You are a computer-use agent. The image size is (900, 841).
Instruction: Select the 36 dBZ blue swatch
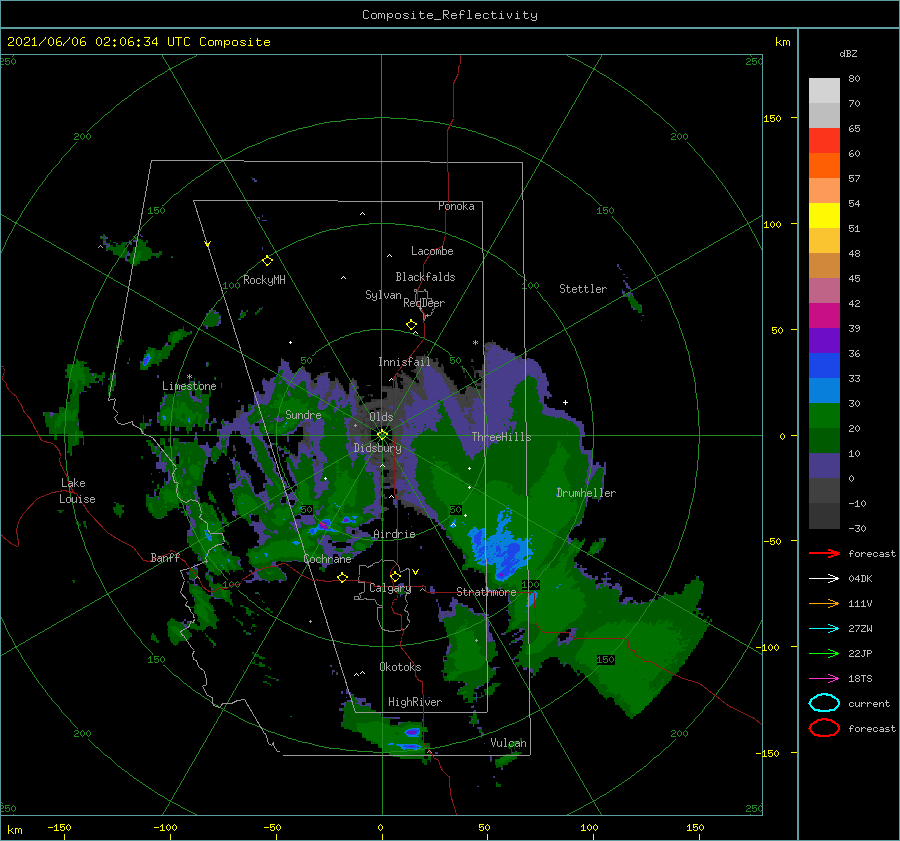click(x=824, y=365)
